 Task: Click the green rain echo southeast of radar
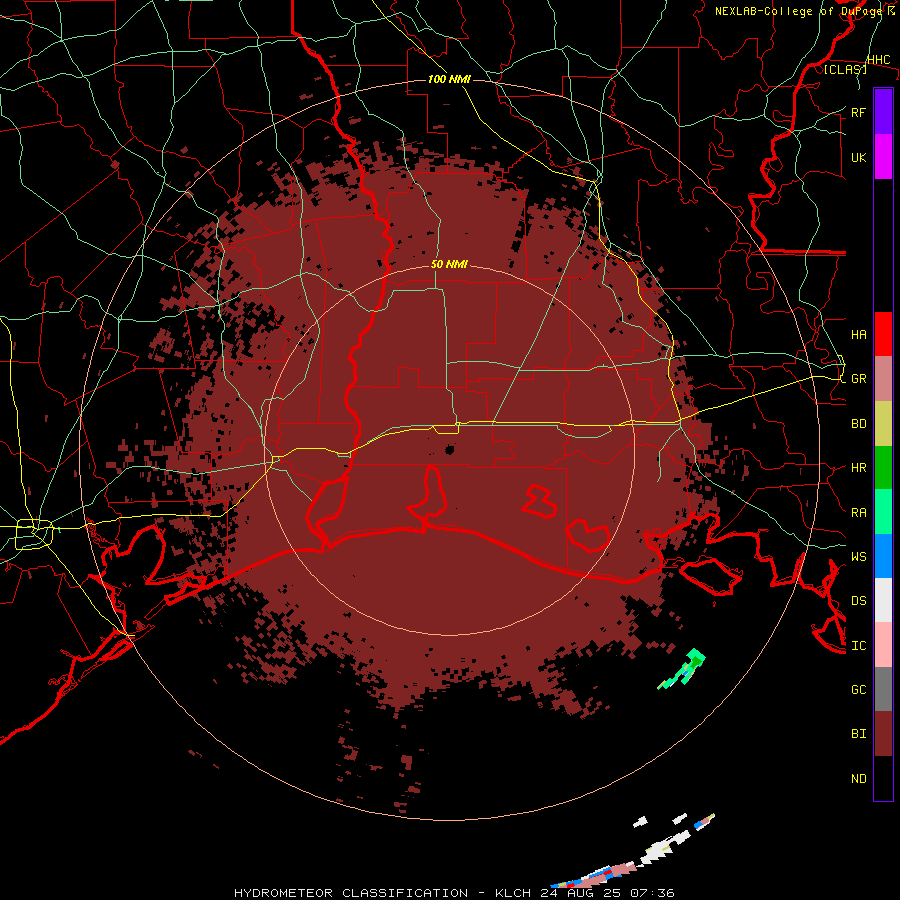pyautogui.click(x=682, y=669)
